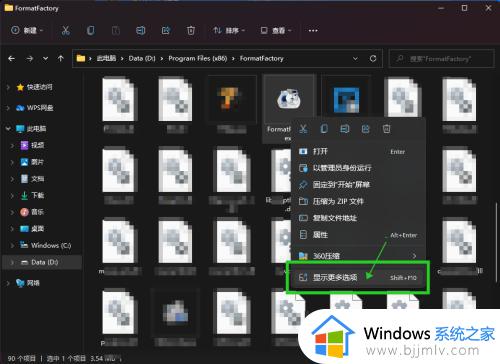Click the Delete icon in the context menu
500x364 pixels.
click(387, 129)
